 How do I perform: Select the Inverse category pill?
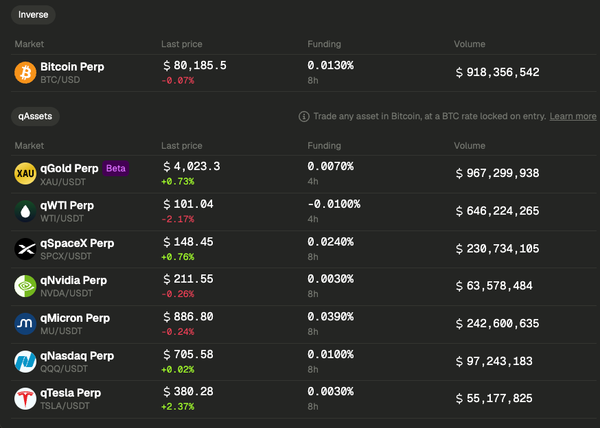(33, 15)
